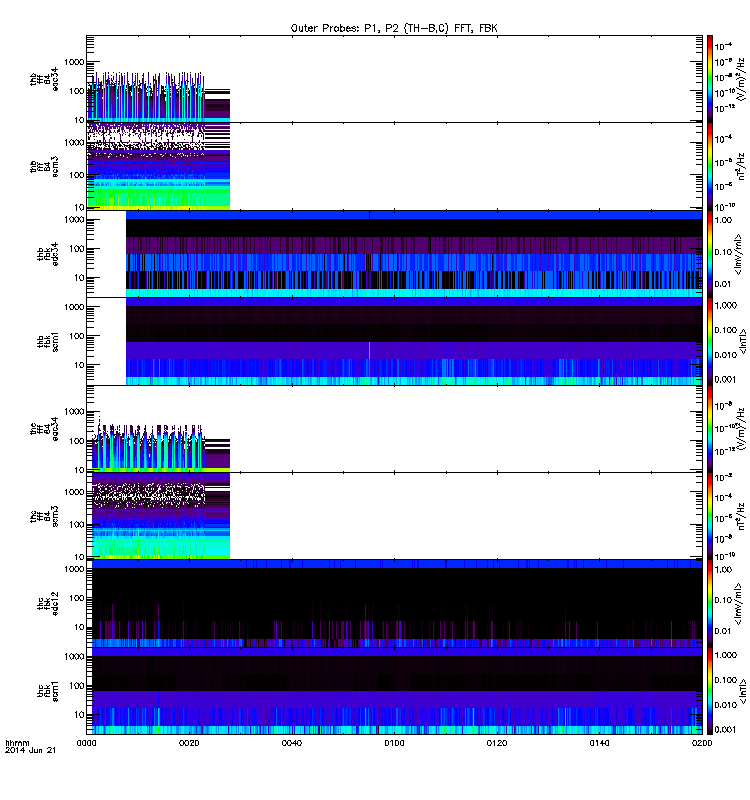
Task: Click the plot title "Outer Probes: P1, P2 (TH-B,C) FFT, FBK"
Action: pyautogui.click(x=394, y=29)
